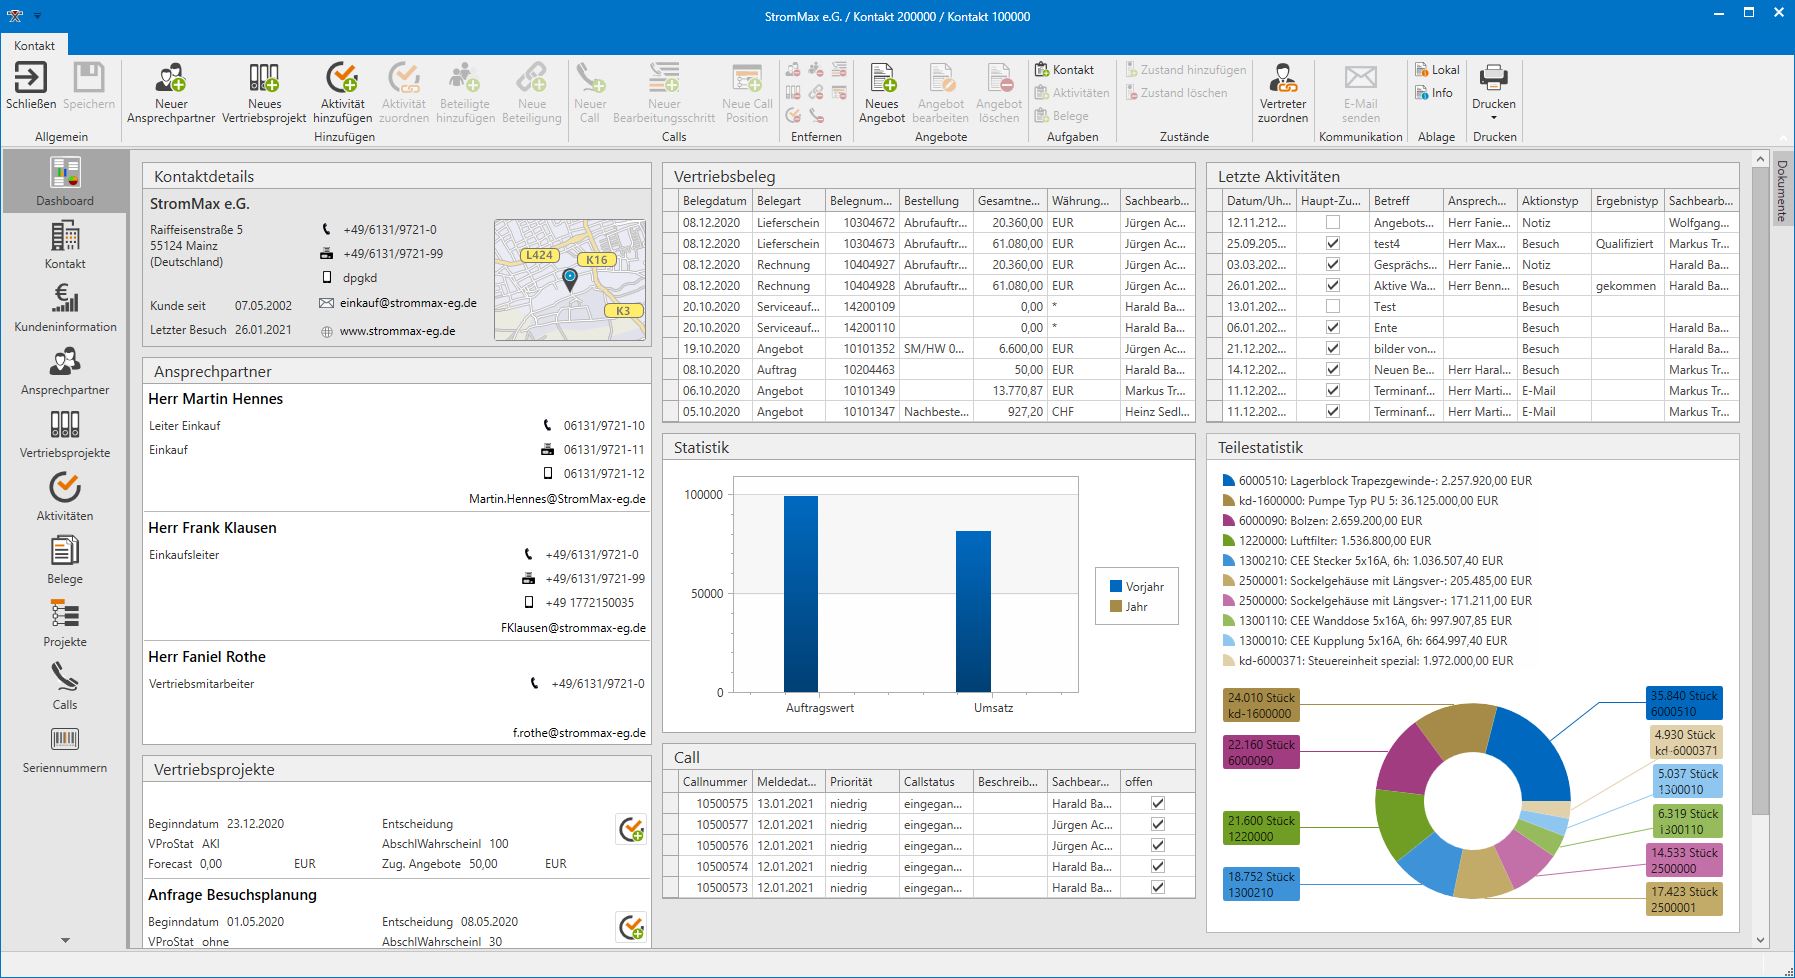
Task: Click the map thumbnail of the Mainz address
Action: point(569,278)
